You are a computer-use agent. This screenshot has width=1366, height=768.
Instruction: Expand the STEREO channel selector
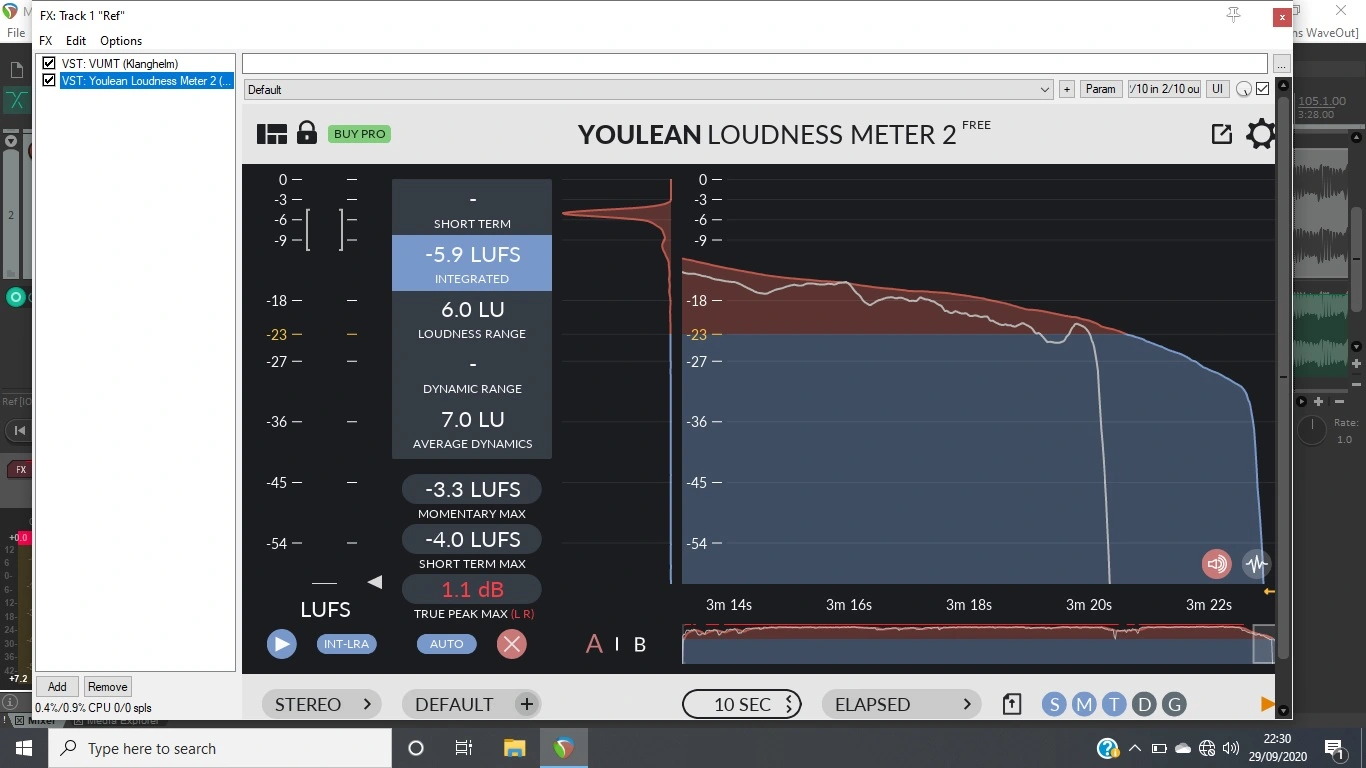click(x=322, y=705)
